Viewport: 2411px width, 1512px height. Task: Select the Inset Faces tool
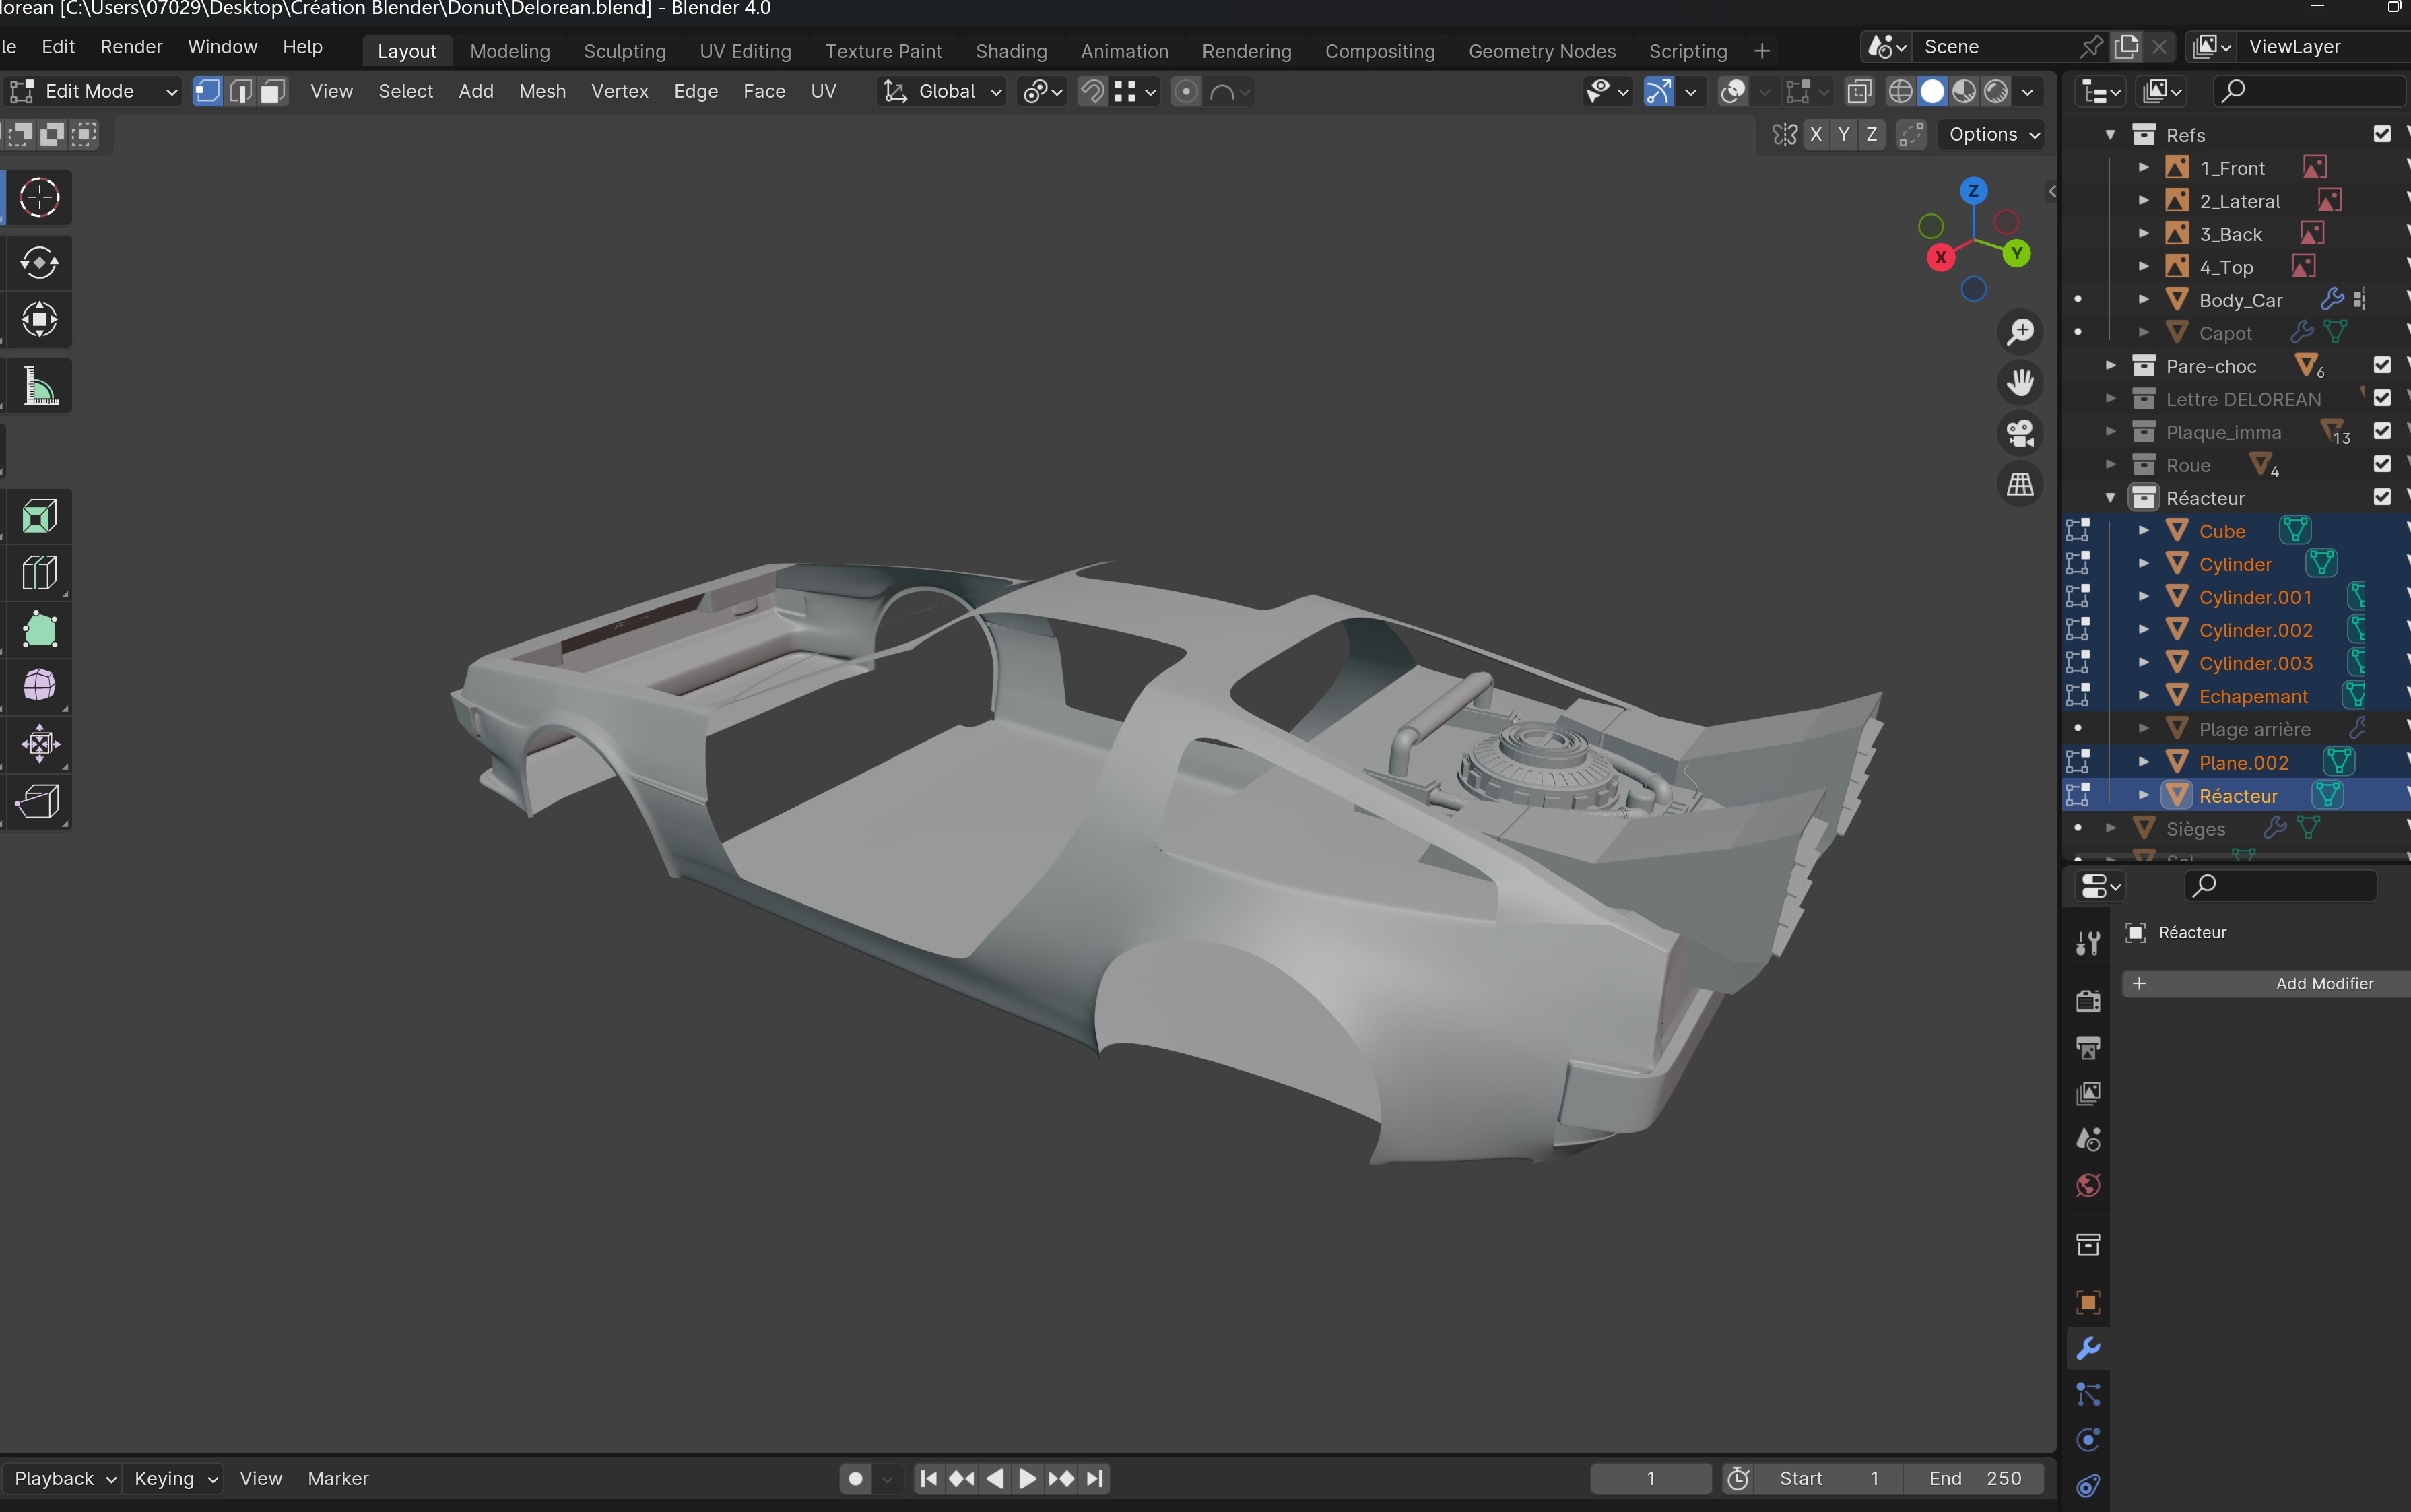pos(39,517)
